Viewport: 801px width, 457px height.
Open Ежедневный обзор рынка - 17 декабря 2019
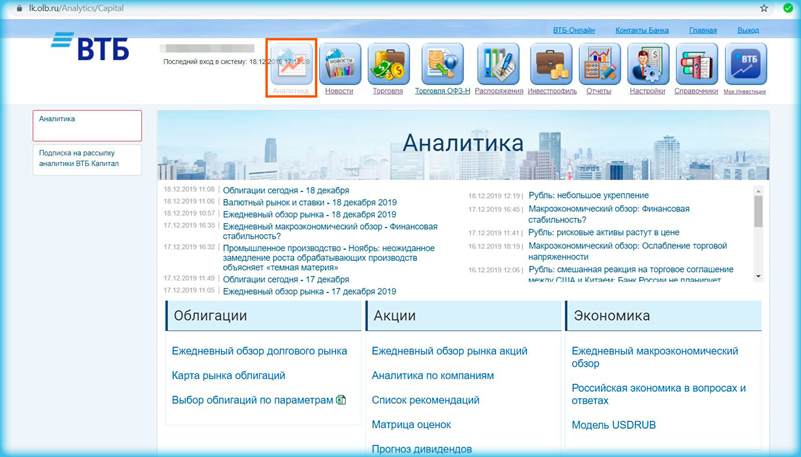[x=310, y=292]
